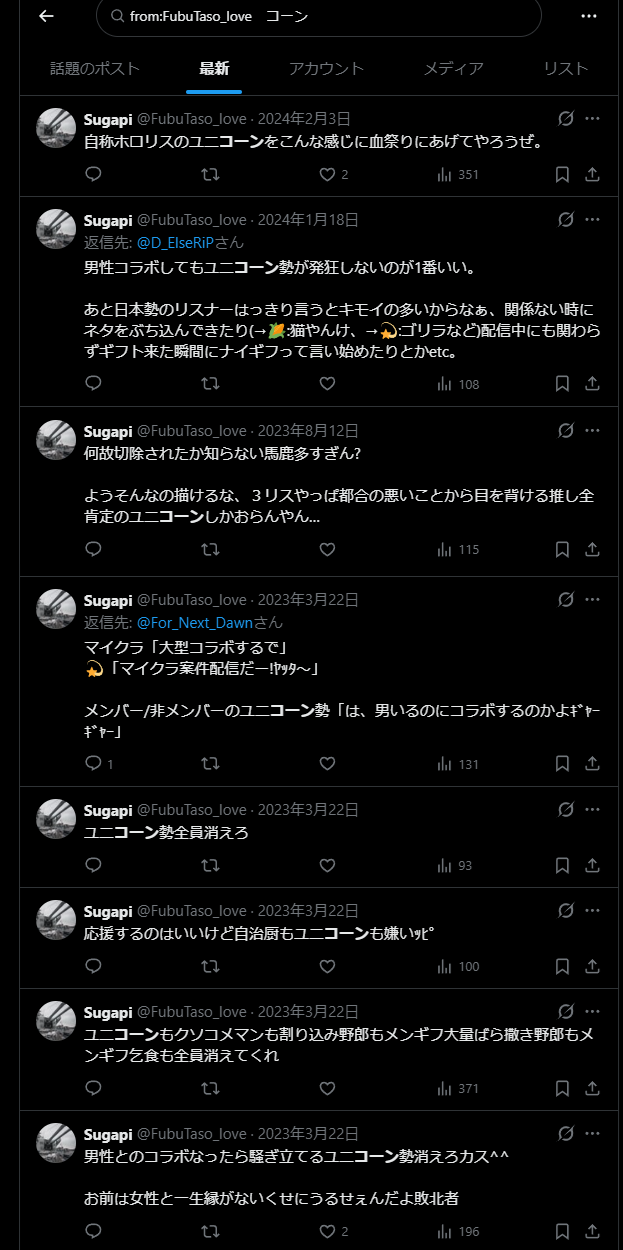Click the Grok icon on the February 3 post
Screen dimensions: 623x1250
(x=566, y=119)
